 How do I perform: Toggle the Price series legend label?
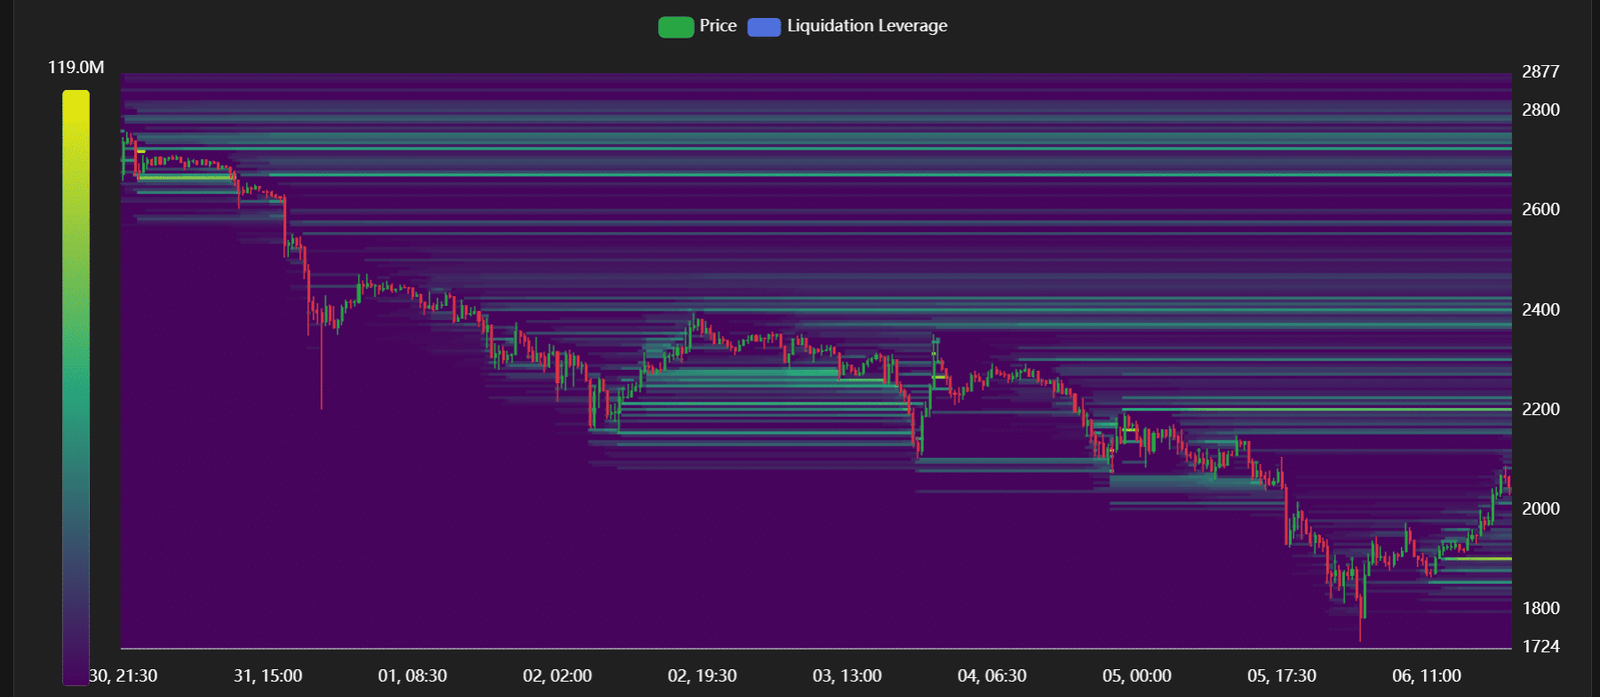coord(717,26)
